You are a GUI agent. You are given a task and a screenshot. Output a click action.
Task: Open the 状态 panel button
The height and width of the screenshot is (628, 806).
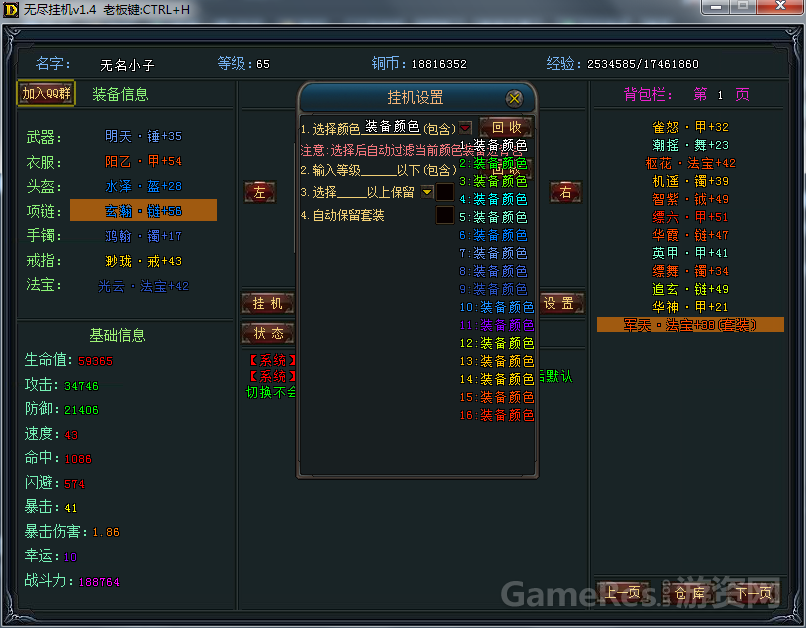[x=268, y=333]
